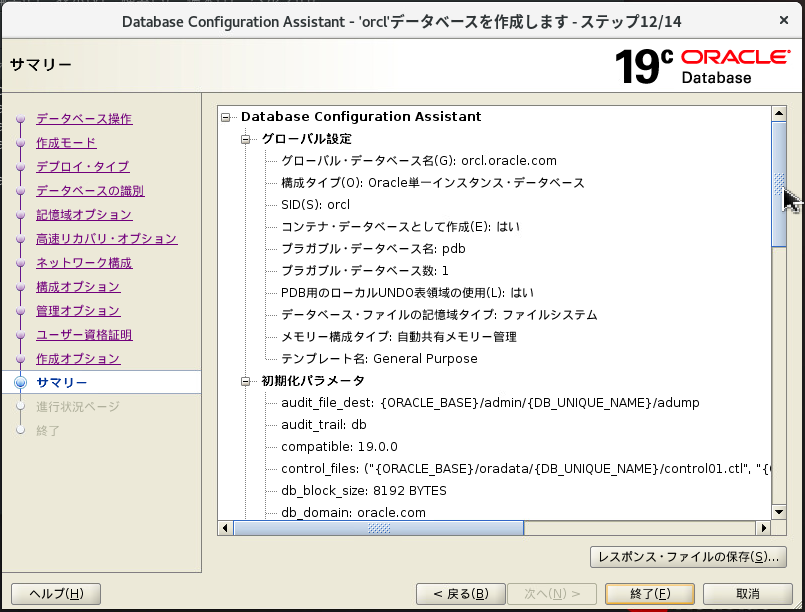Jump to データベースの識別 step
The height and width of the screenshot is (612, 805).
coord(90,191)
